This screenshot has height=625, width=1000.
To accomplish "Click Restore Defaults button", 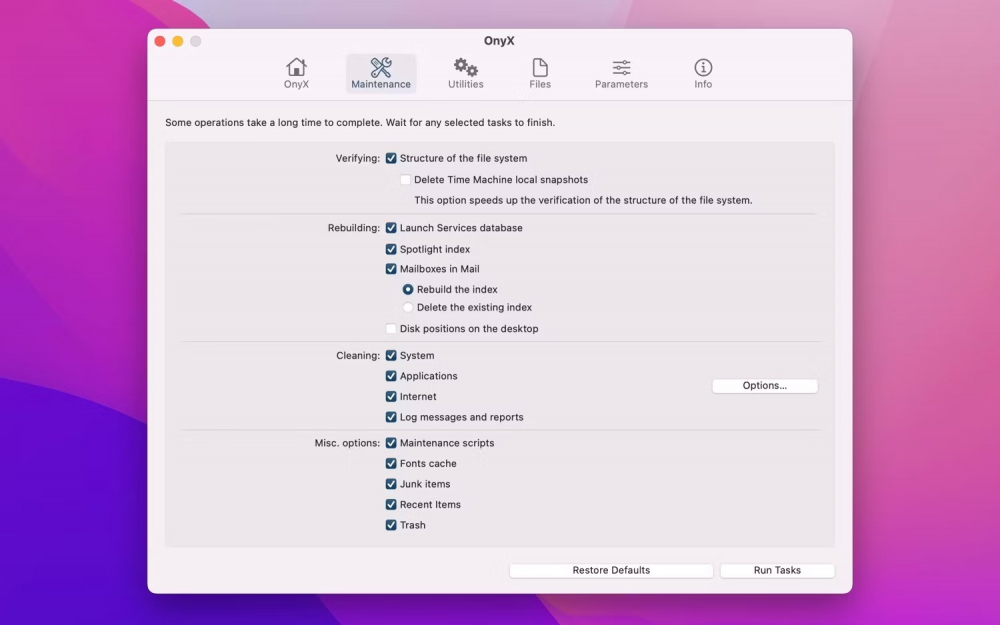I will [x=611, y=570].
